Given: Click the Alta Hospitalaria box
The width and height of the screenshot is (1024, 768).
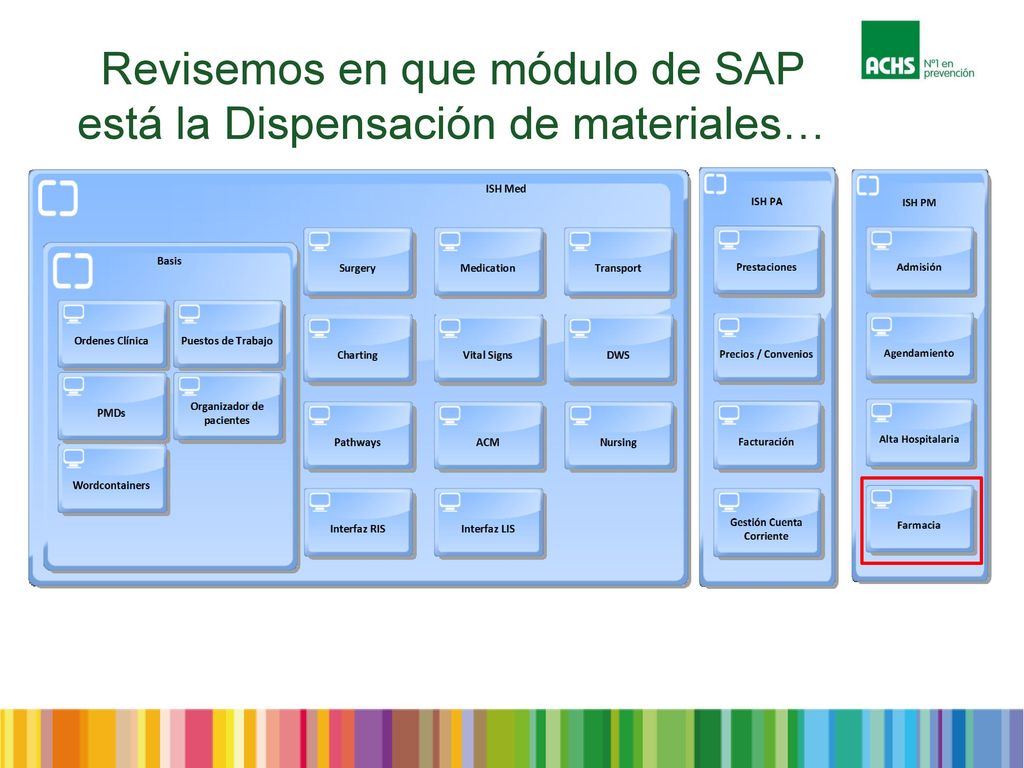Looking at the screenshot, I should tap(920, 433).
